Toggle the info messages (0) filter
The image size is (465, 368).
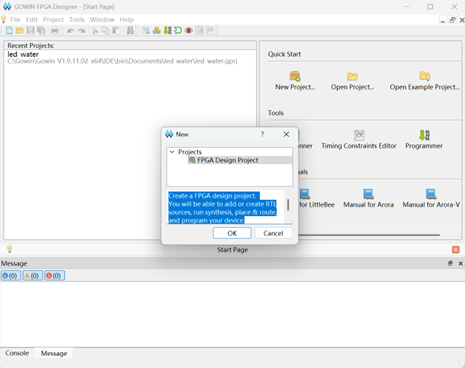click(11, 276)
